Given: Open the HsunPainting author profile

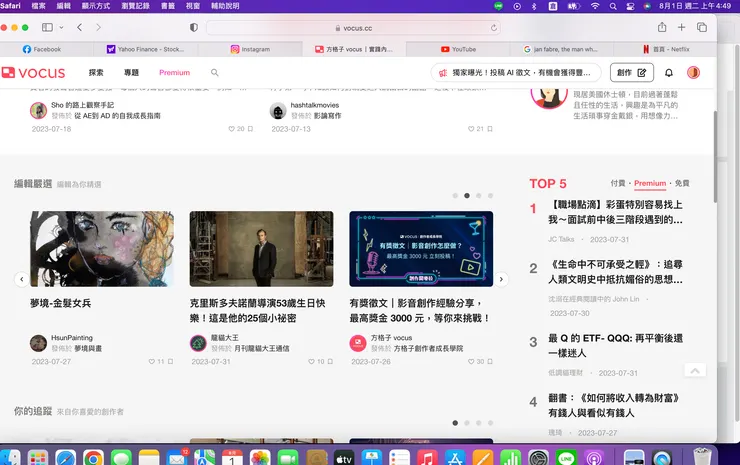Looking at the screenshot, I should 72,338.
